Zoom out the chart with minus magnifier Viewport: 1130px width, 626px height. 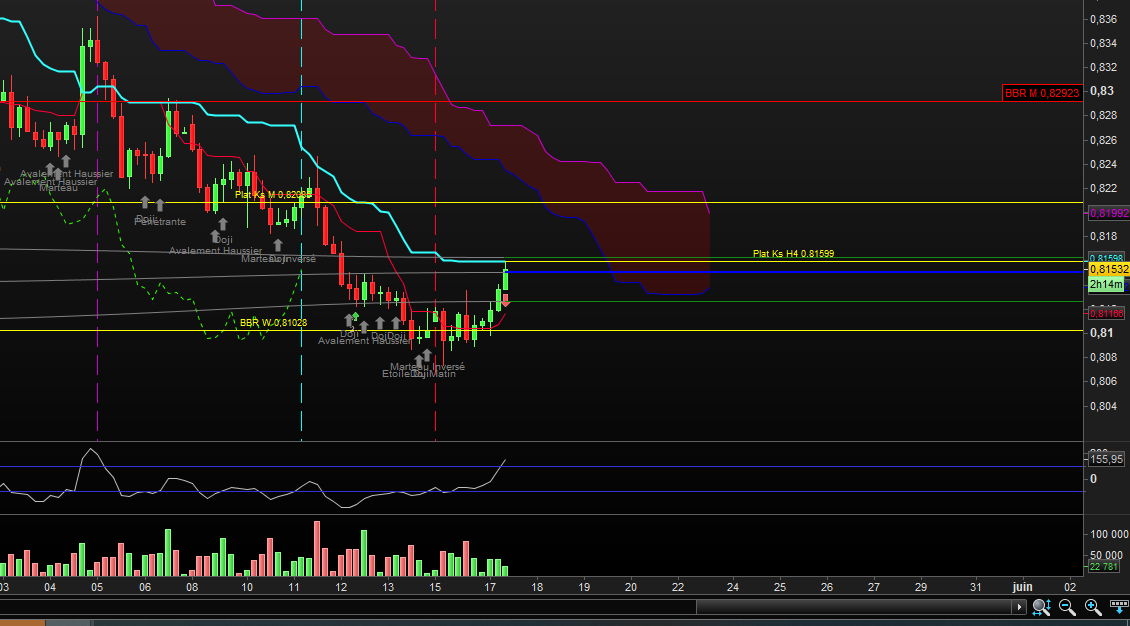(1067, 606)
